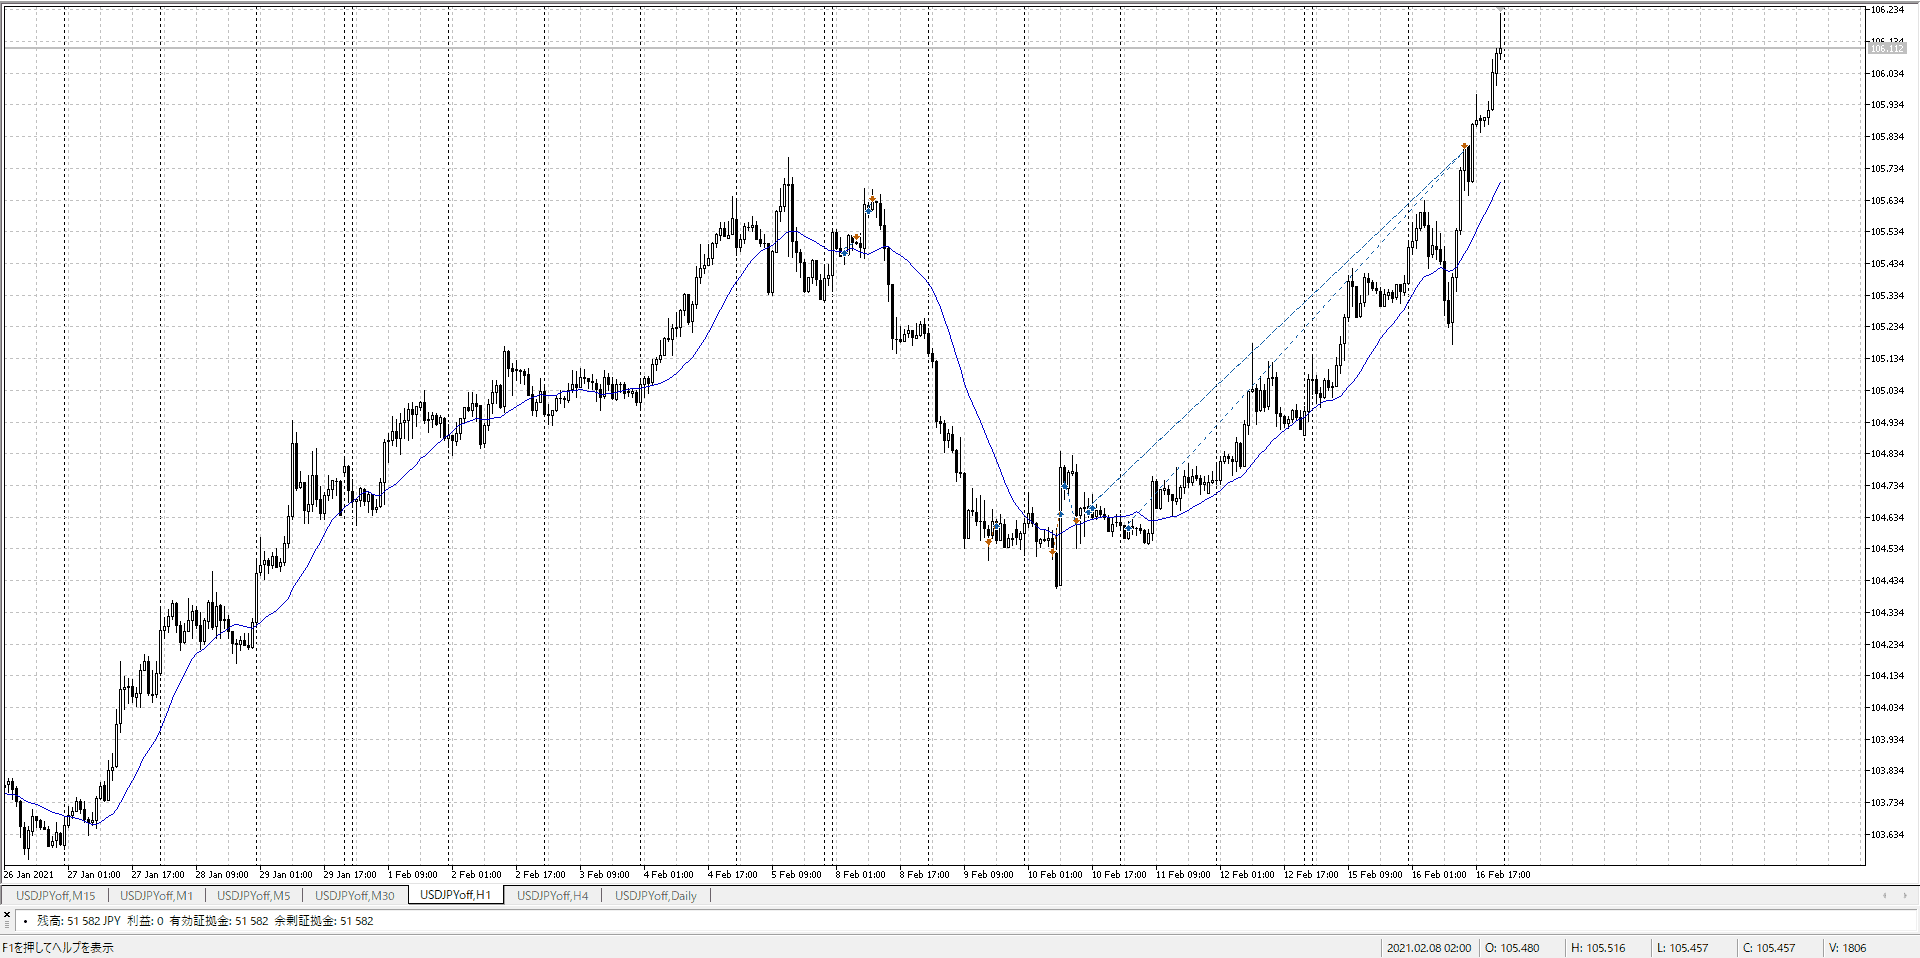Click the gray 106.112 current price label

[1886, 48]
